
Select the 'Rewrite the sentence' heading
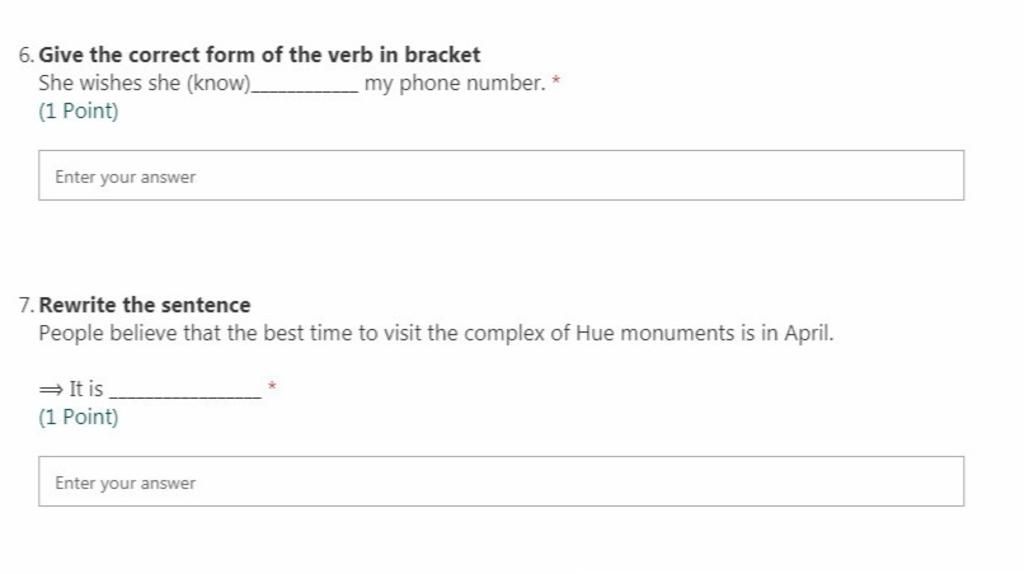144,305
